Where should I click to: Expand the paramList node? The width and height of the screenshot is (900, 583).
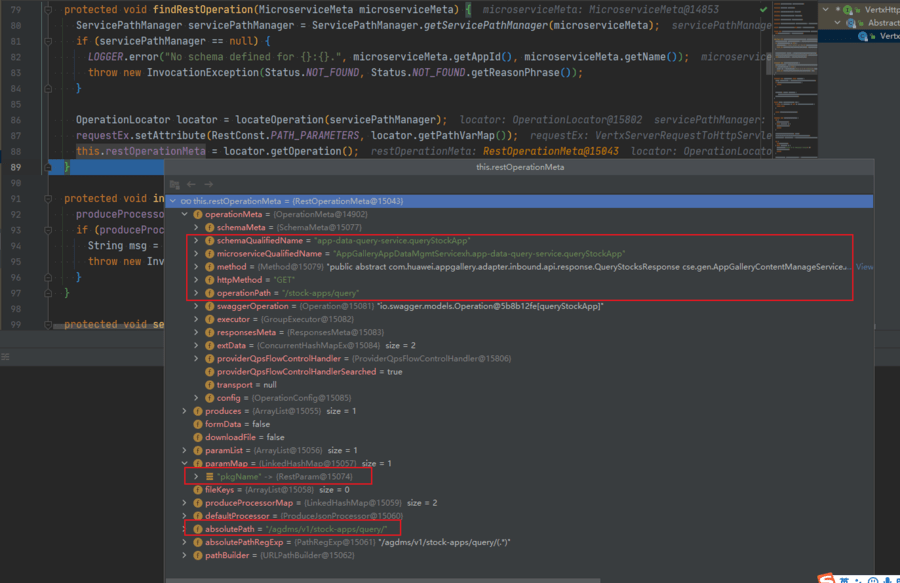pyautogui.click(x=185, y=450)
